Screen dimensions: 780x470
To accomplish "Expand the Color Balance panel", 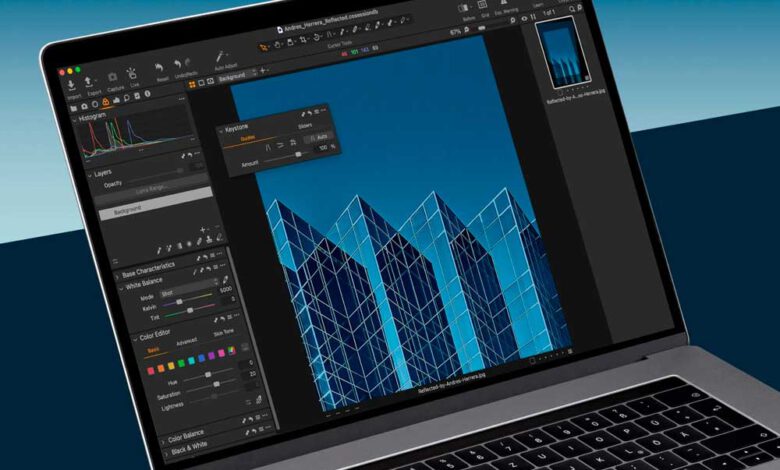I will pyautogui.click(x=163, y=442).
